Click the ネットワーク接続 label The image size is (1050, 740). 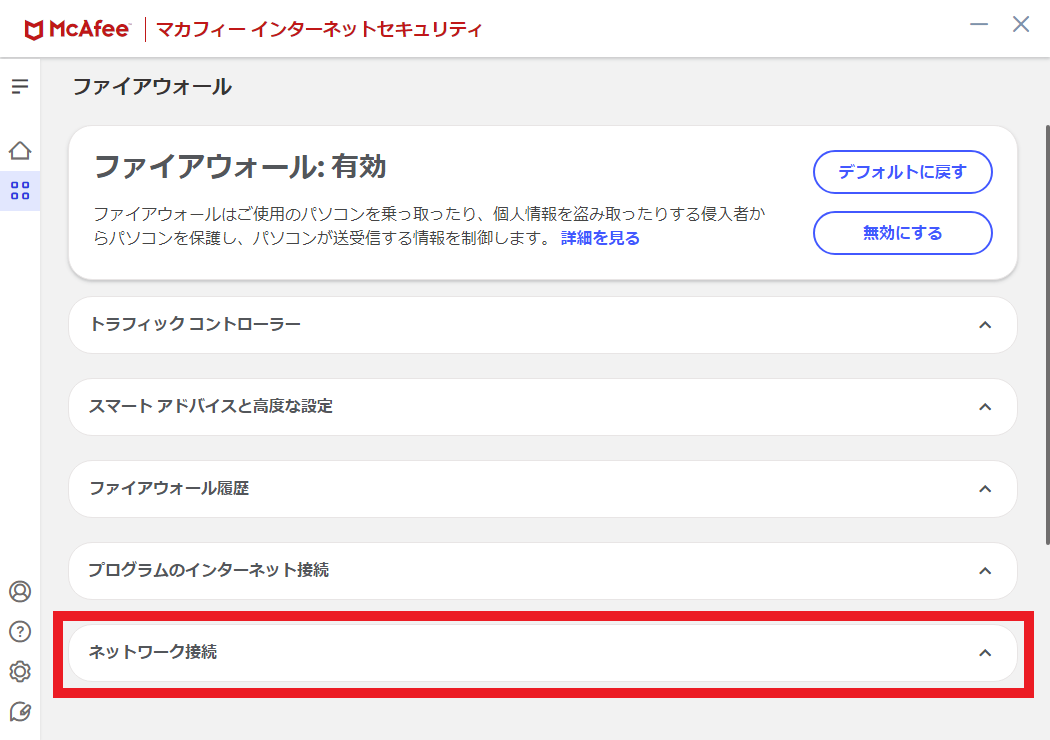pos(153,652)
